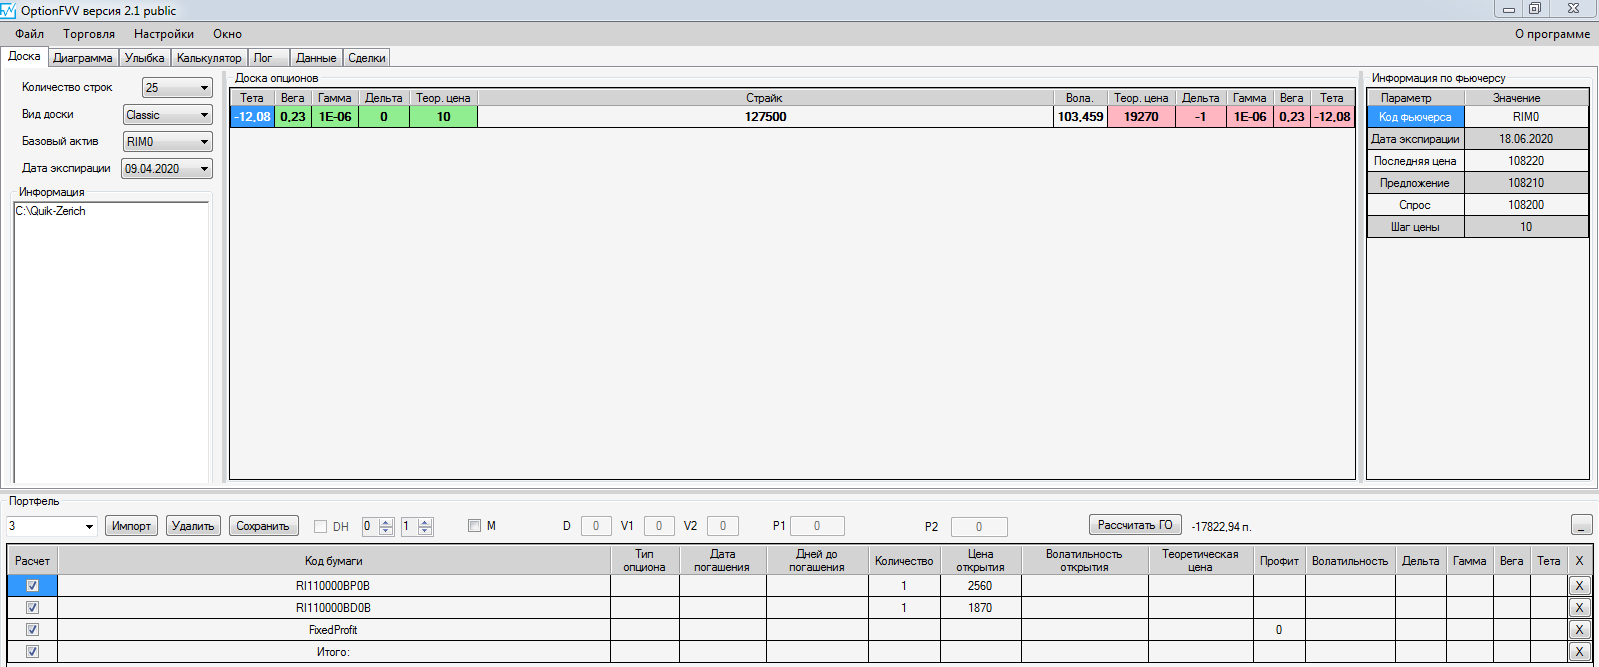Toggle the M checkbox
The width and height of the screenshot is (1599, 667).
point(475,525)
